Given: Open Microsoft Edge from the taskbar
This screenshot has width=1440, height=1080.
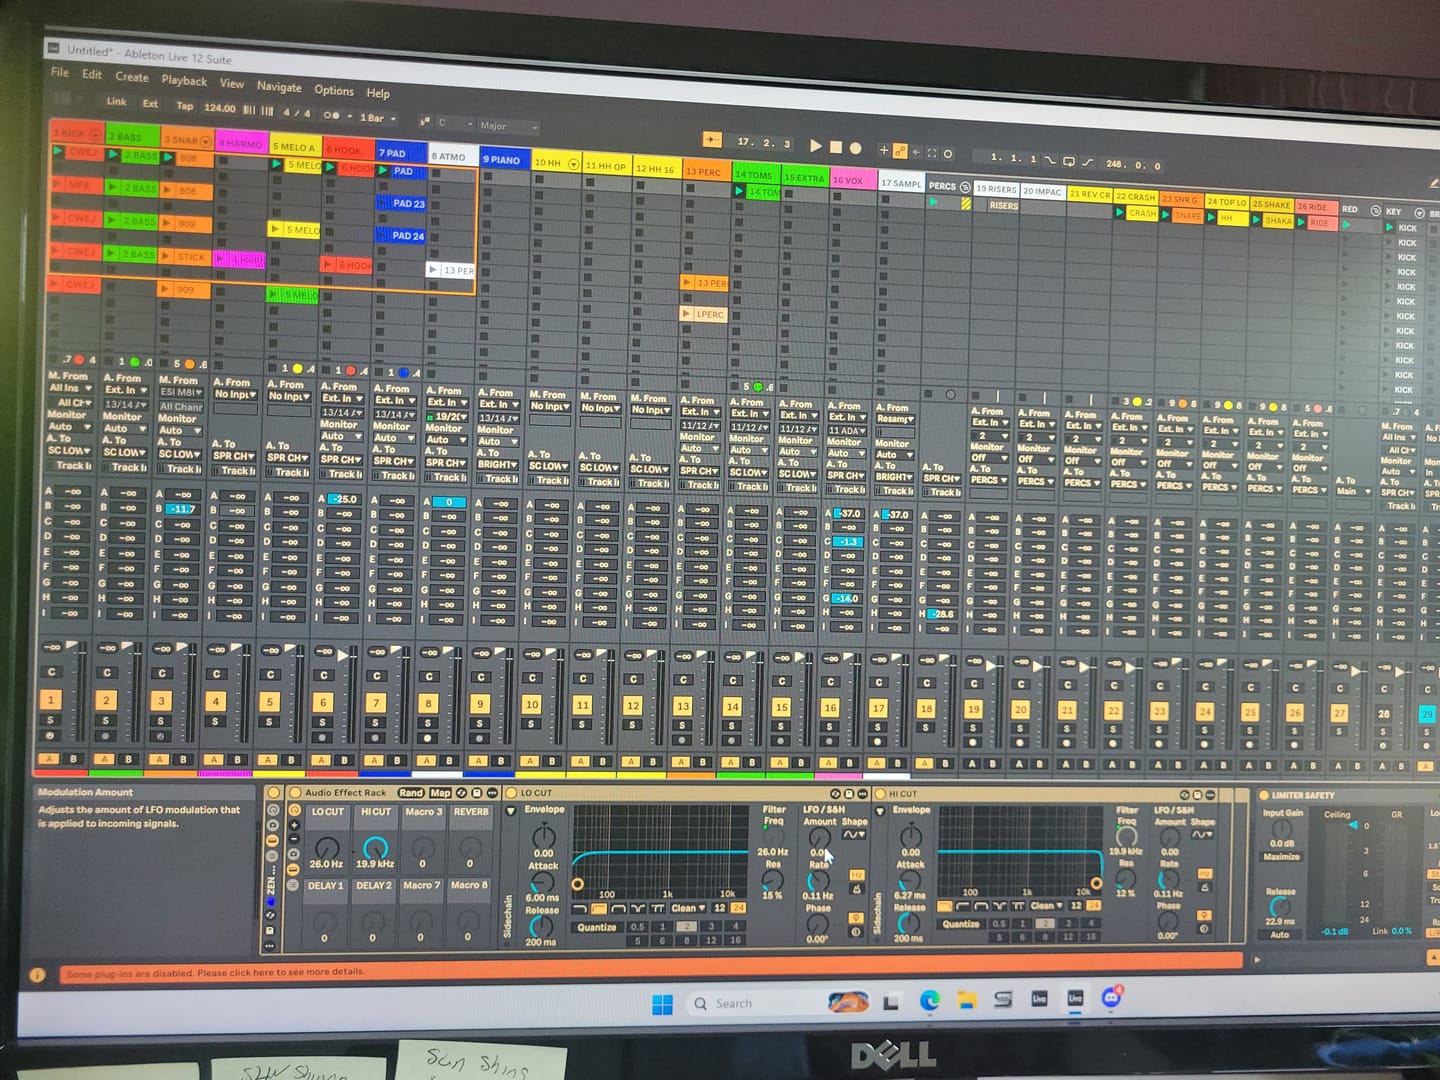Looking at the screenshot, I should point(929,1000).
